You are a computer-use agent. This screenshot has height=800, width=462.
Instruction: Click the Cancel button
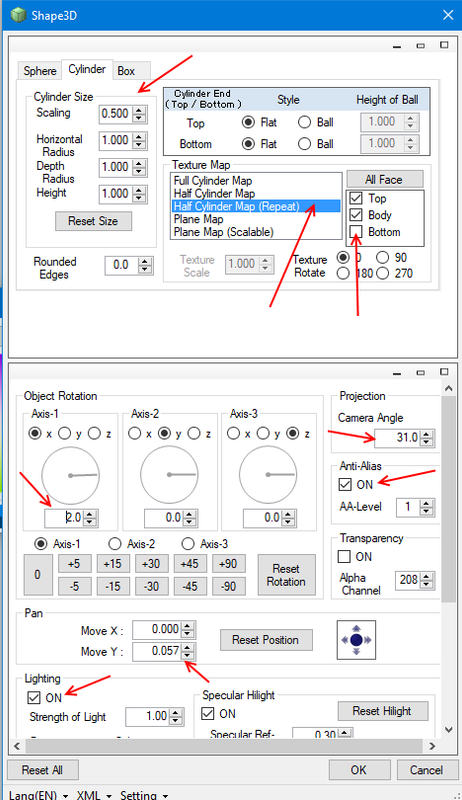[x=426, y=770]
